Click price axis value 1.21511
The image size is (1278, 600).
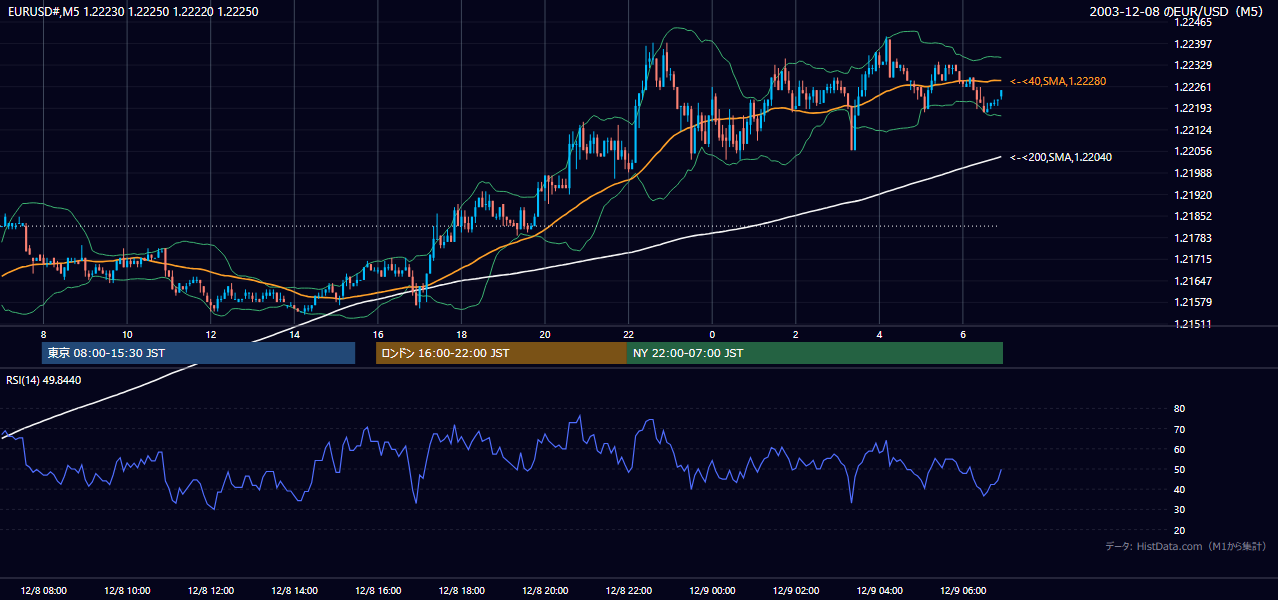pyautogui.click(x=1192, y=324)
